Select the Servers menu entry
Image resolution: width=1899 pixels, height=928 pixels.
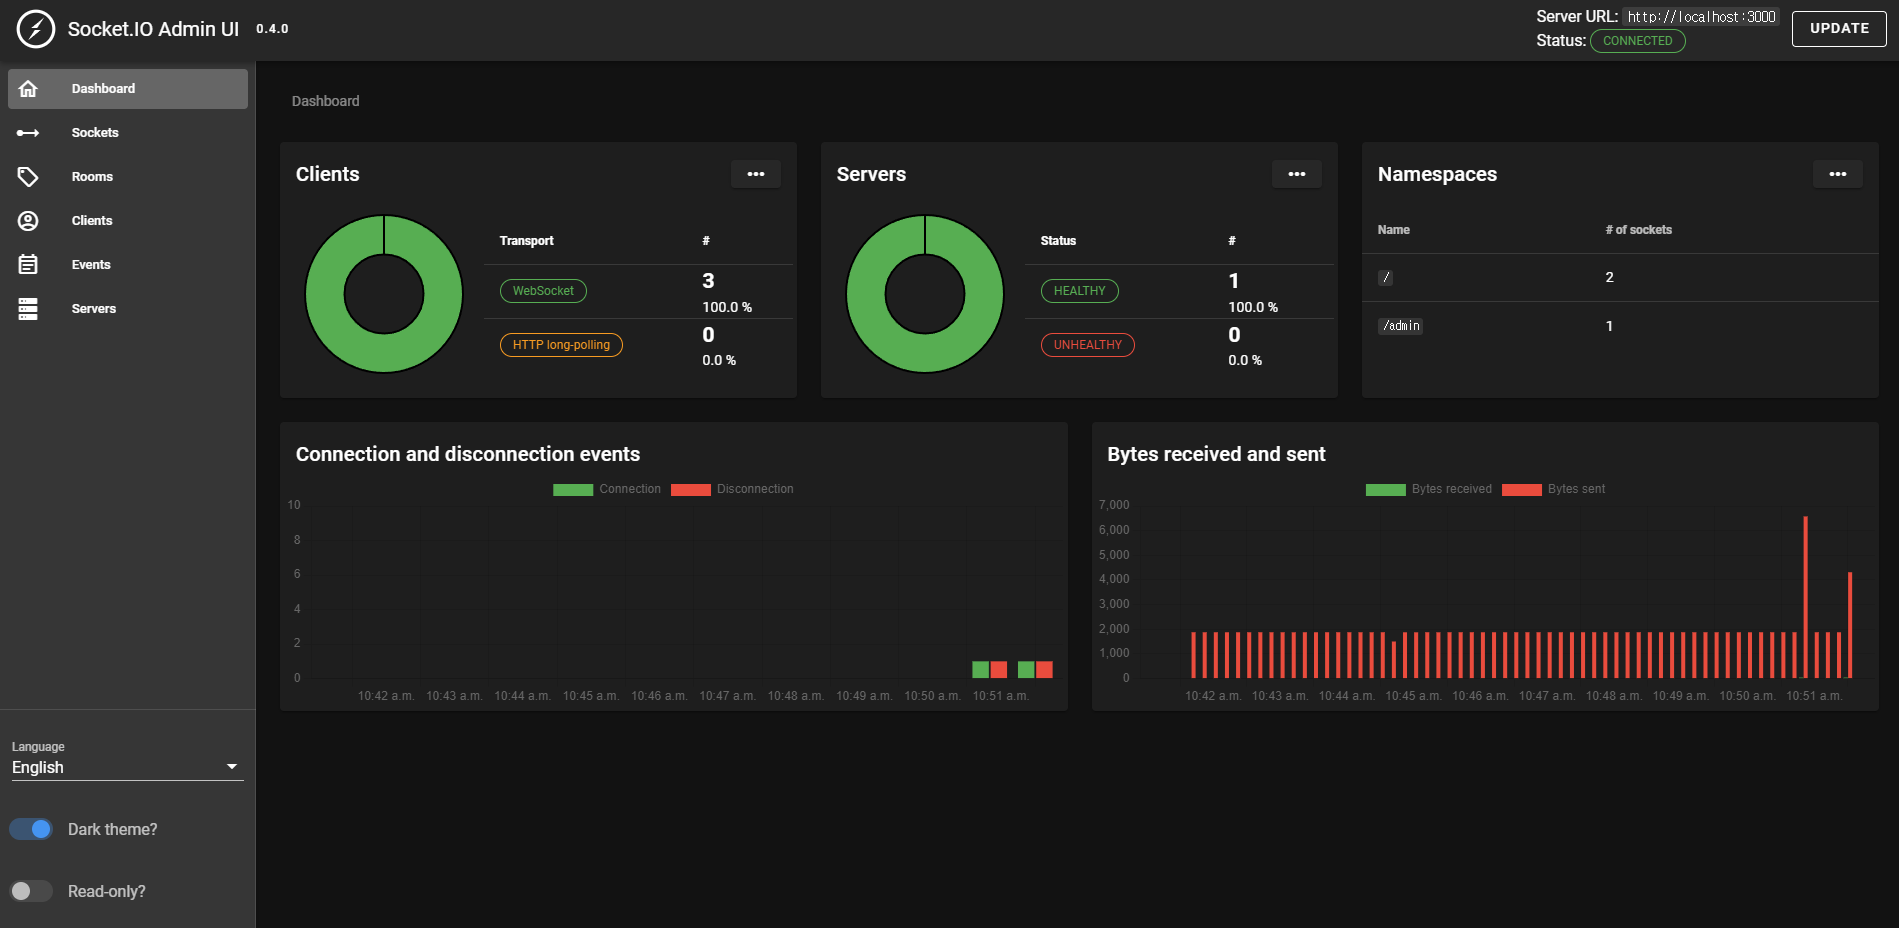[128, 309]
